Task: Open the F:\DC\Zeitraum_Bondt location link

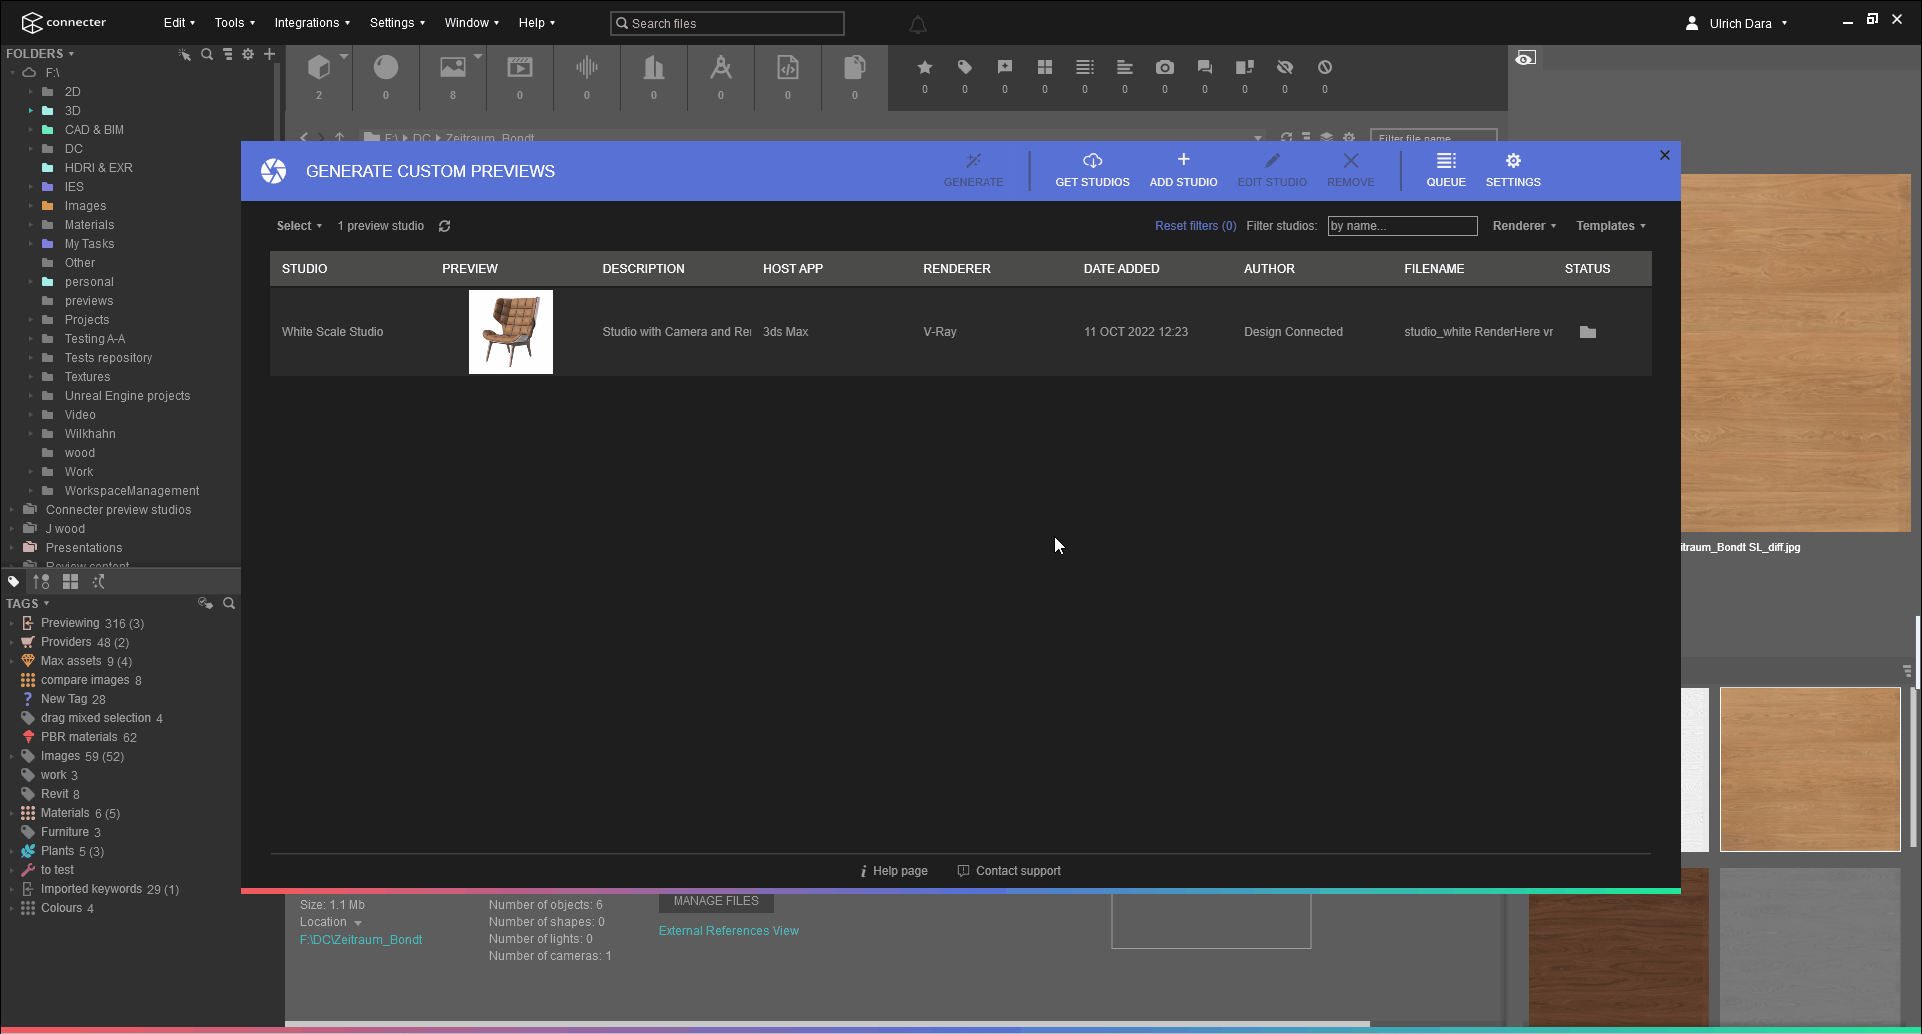Action: click(x=361, y=940)
